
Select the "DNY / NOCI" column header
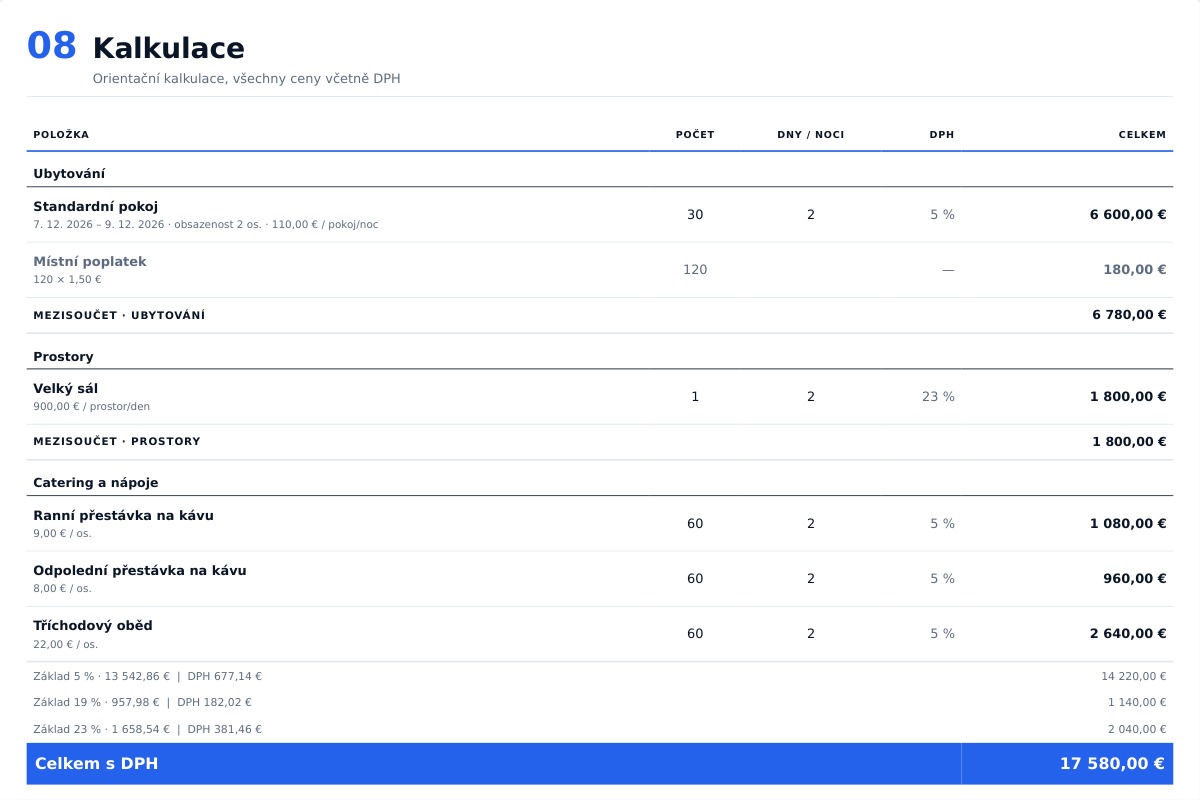tap(811, 135)
